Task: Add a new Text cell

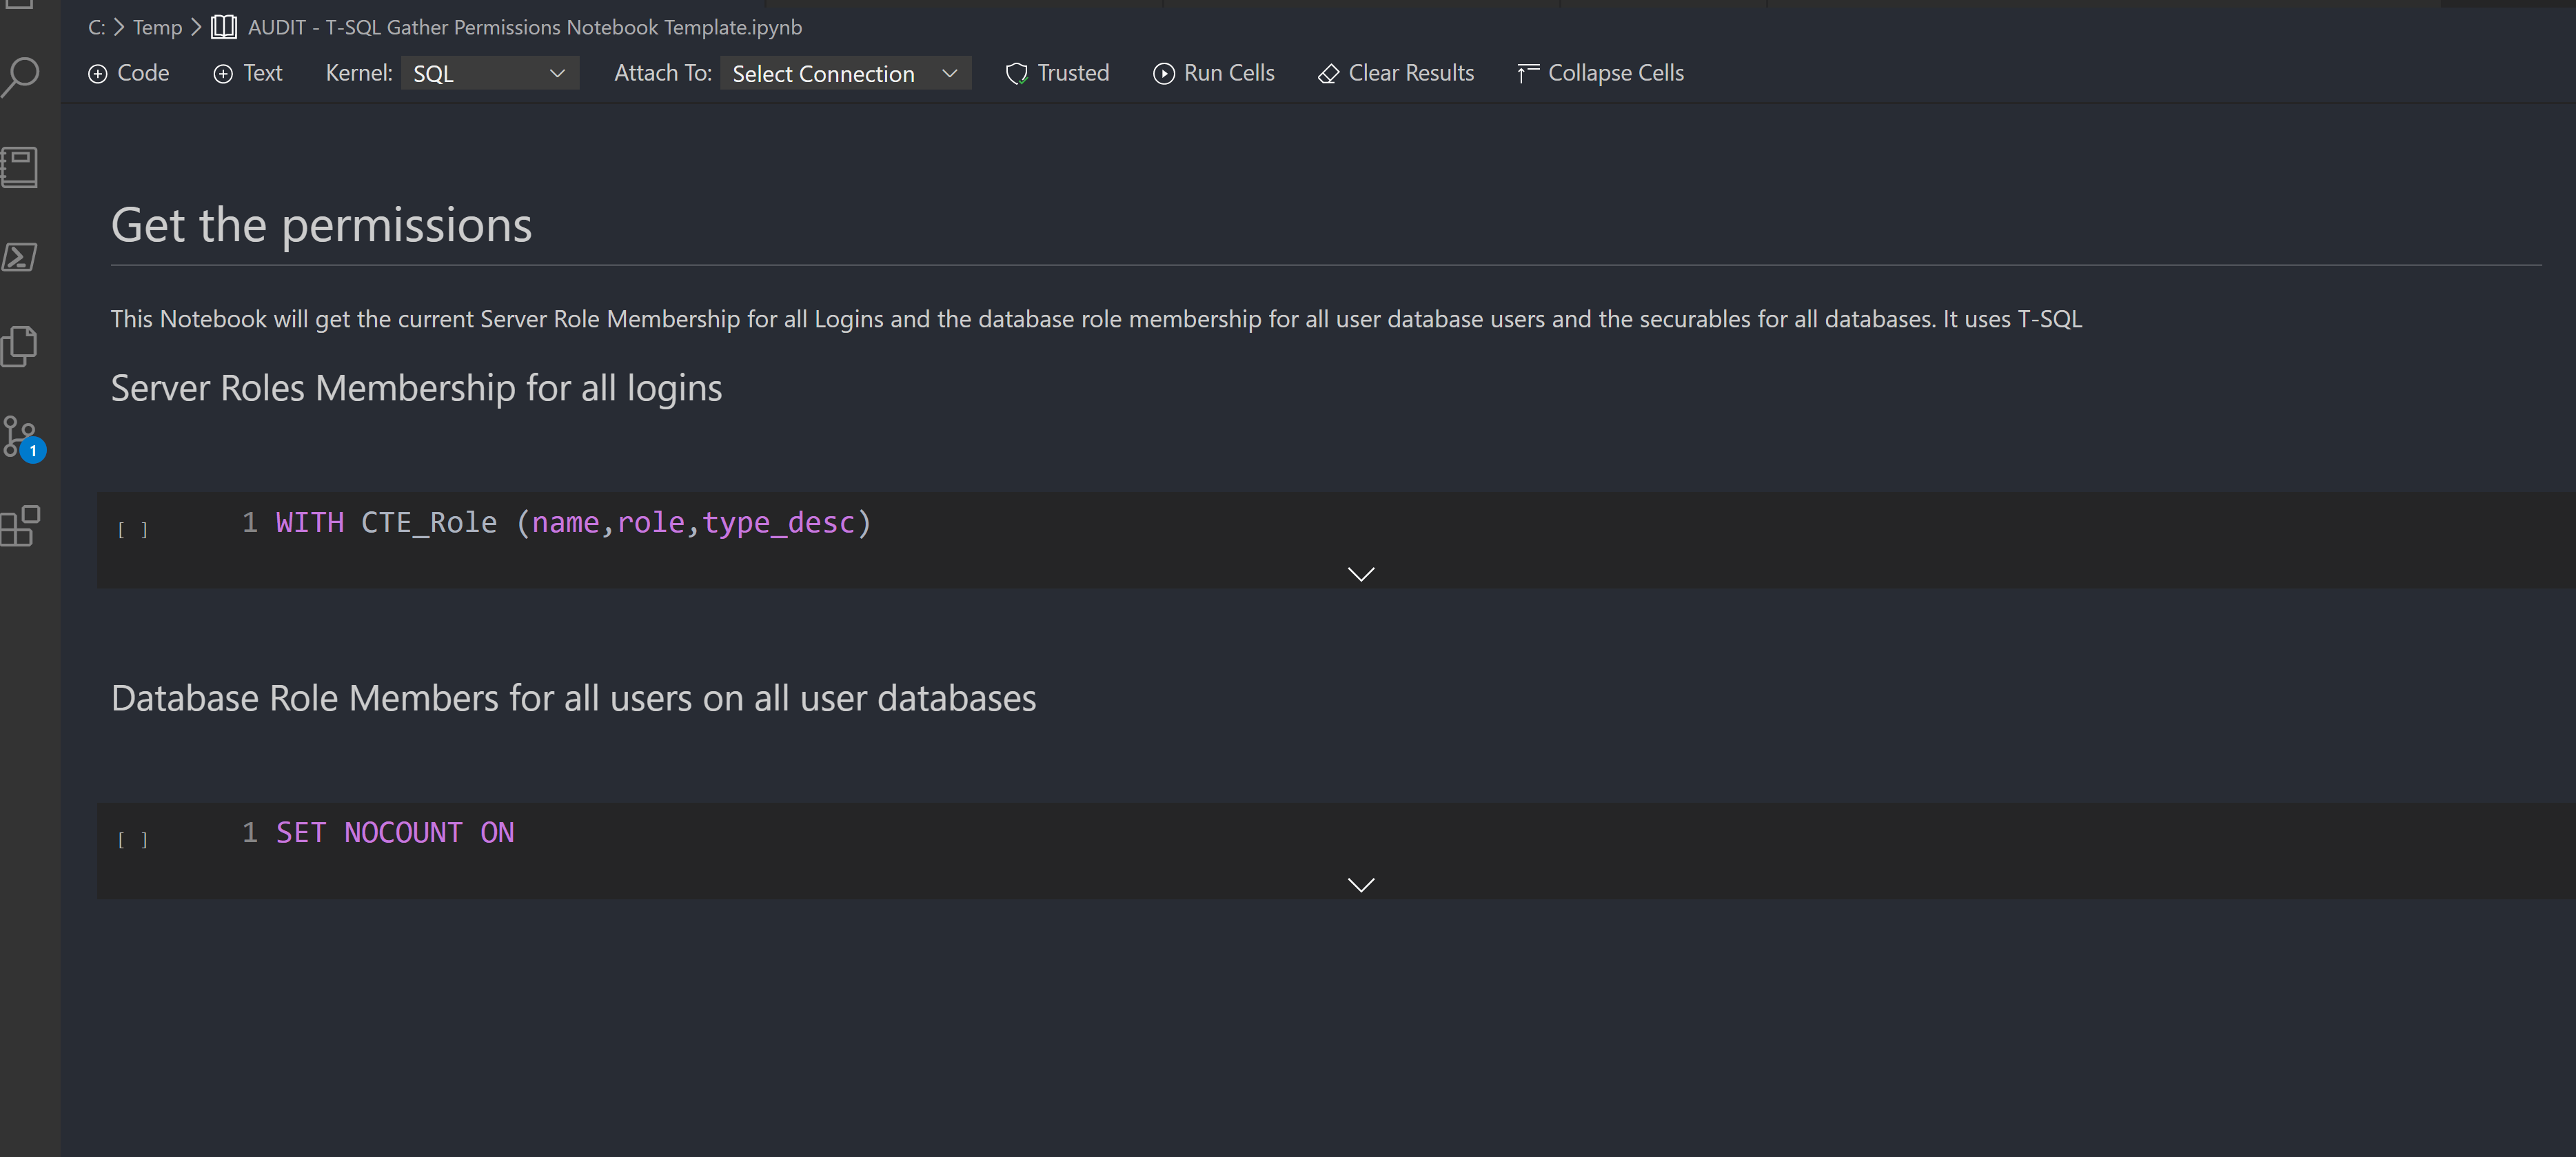Action: pos(248,73)
